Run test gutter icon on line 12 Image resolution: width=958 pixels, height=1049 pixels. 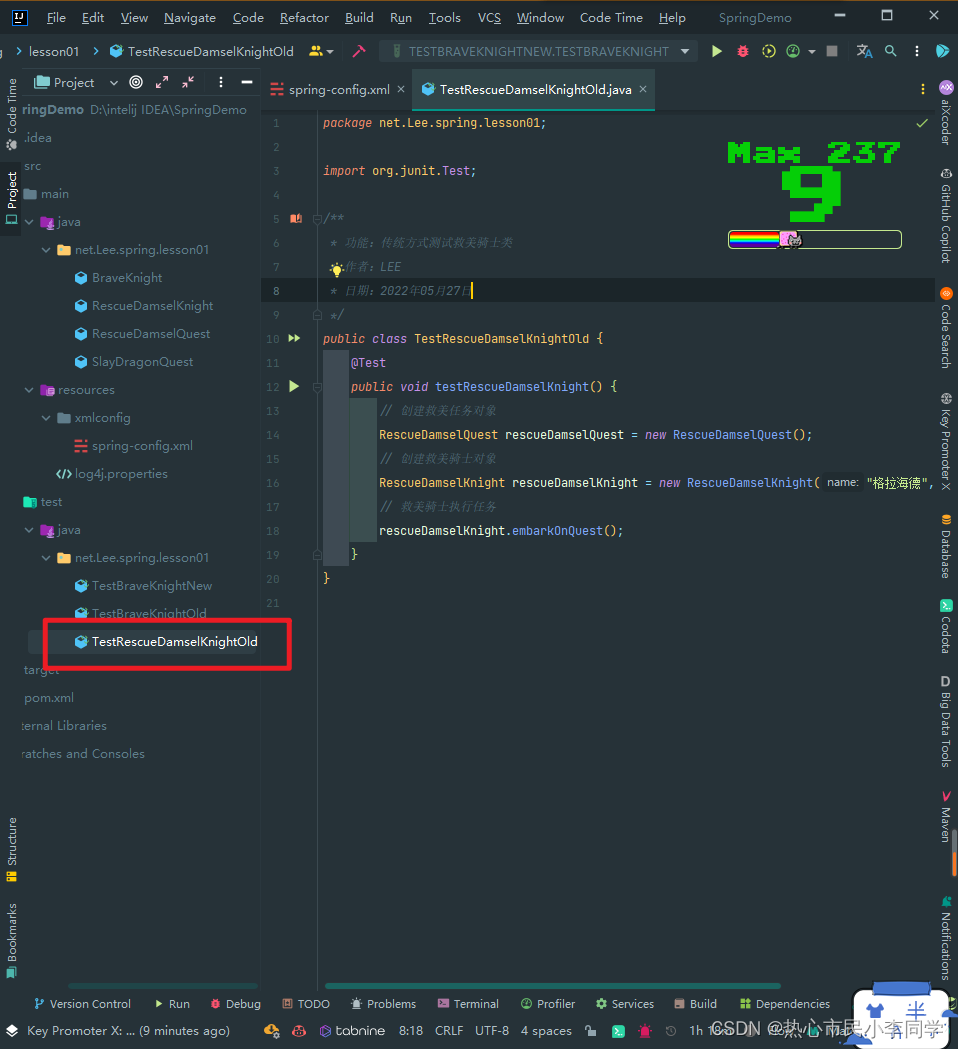[x=294, y=386]
